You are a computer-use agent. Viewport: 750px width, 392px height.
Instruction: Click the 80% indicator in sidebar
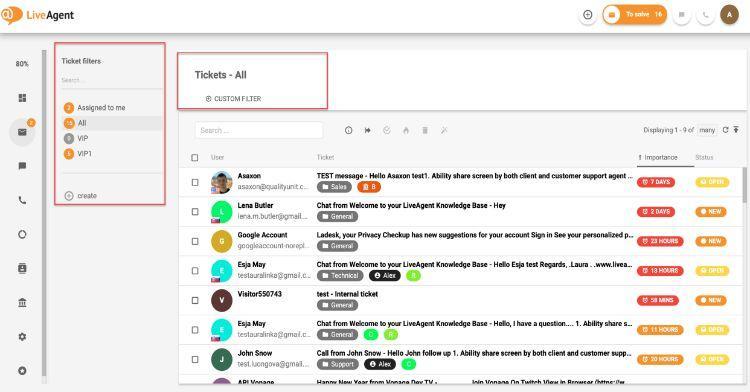coord(22,64)
